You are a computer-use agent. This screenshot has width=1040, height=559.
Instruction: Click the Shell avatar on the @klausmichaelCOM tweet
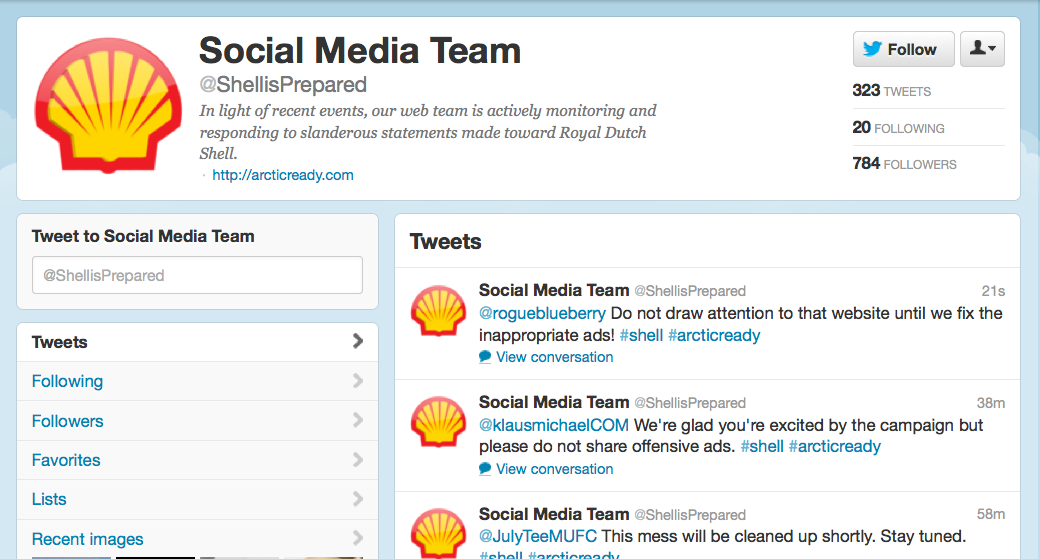click(x=438, y=422)
